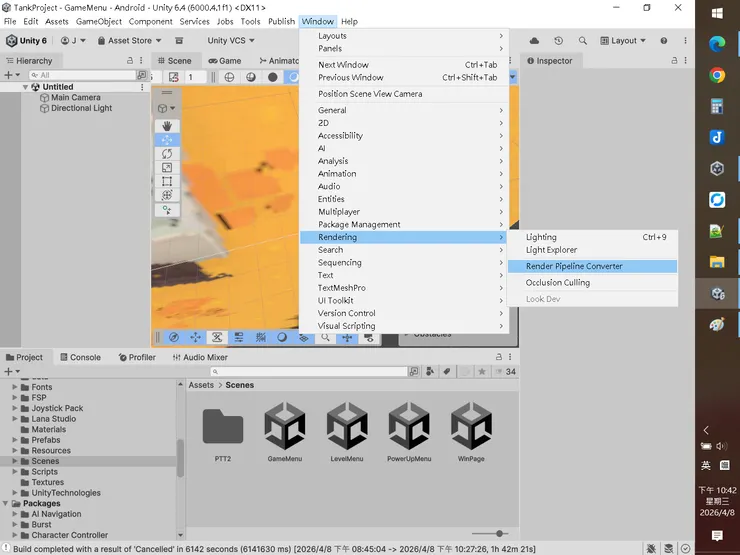Select the Scale tool in Scene overlay
This screenshot has height=555, width=740.
click(167, 168)
